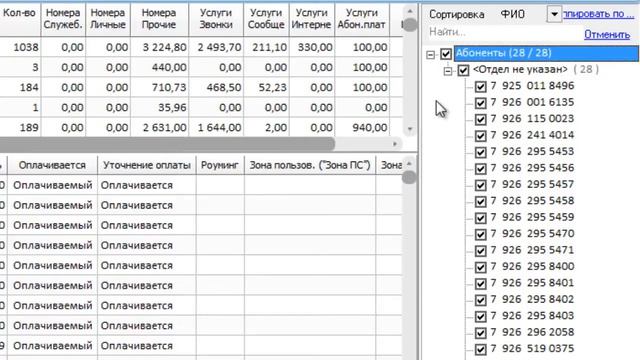
Task: Toggle checkbox for 7 926 295 5458
Action: tap(480, 202)
